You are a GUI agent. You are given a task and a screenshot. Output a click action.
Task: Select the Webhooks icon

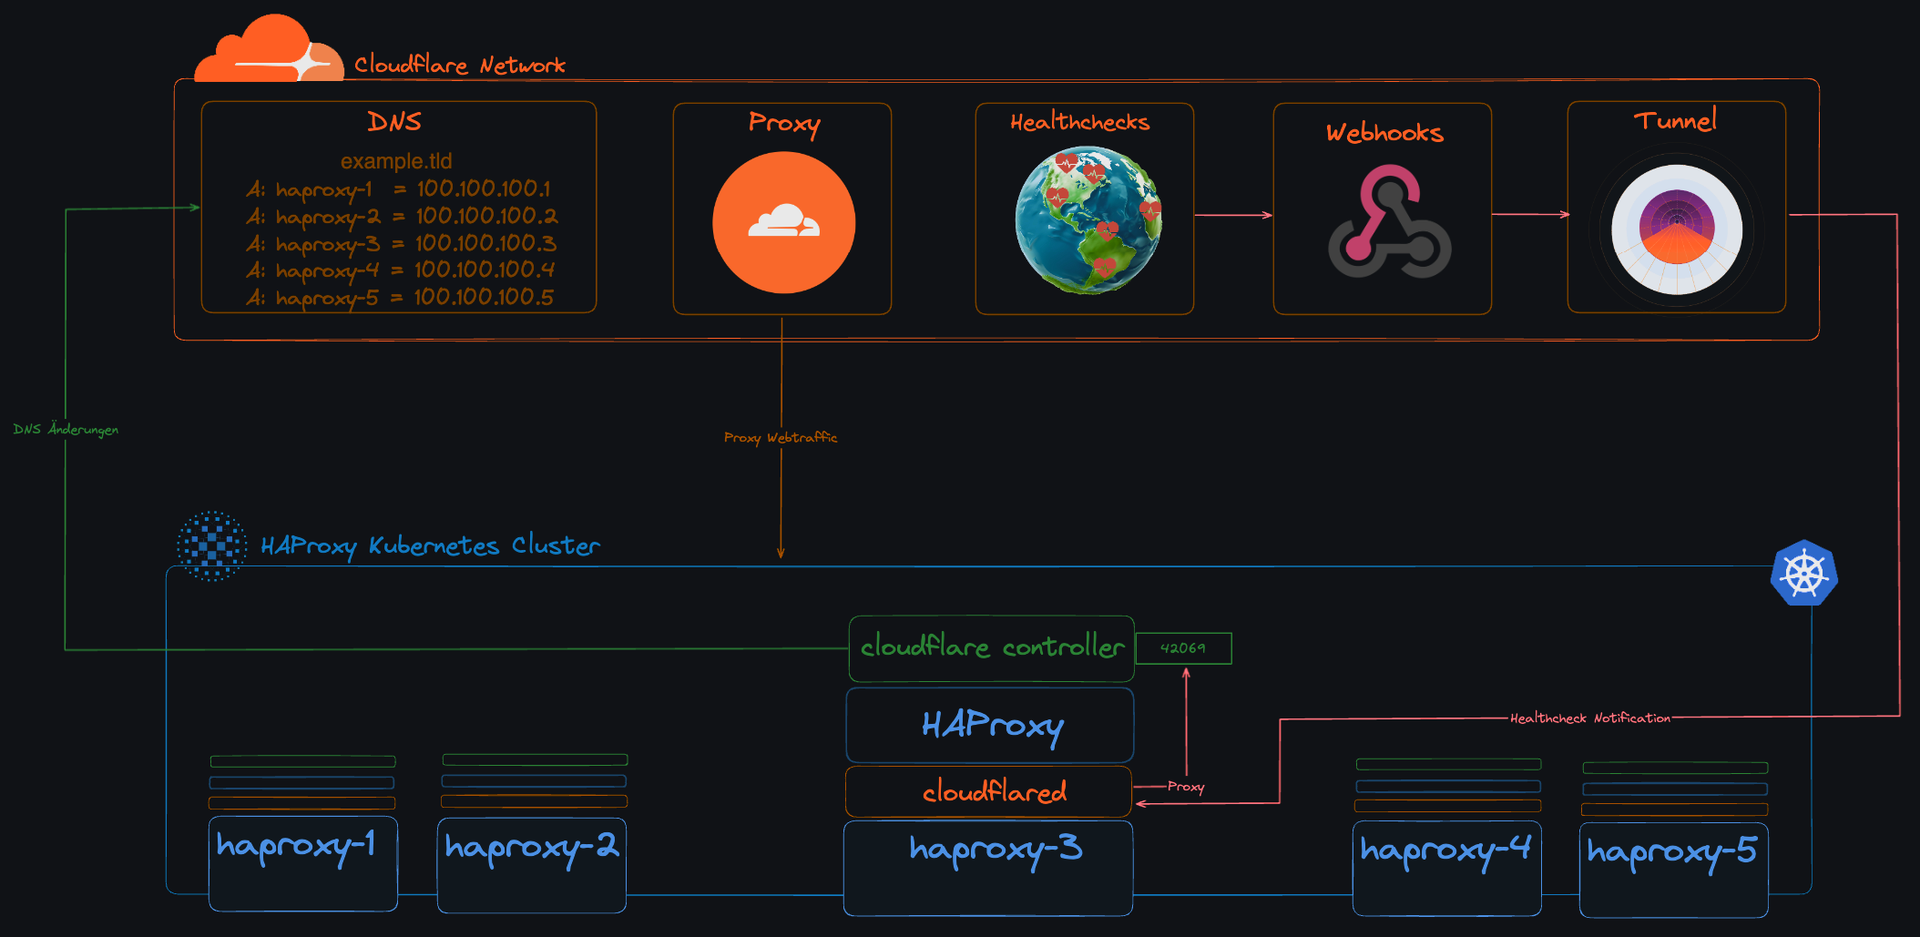tap(1389, 222)
